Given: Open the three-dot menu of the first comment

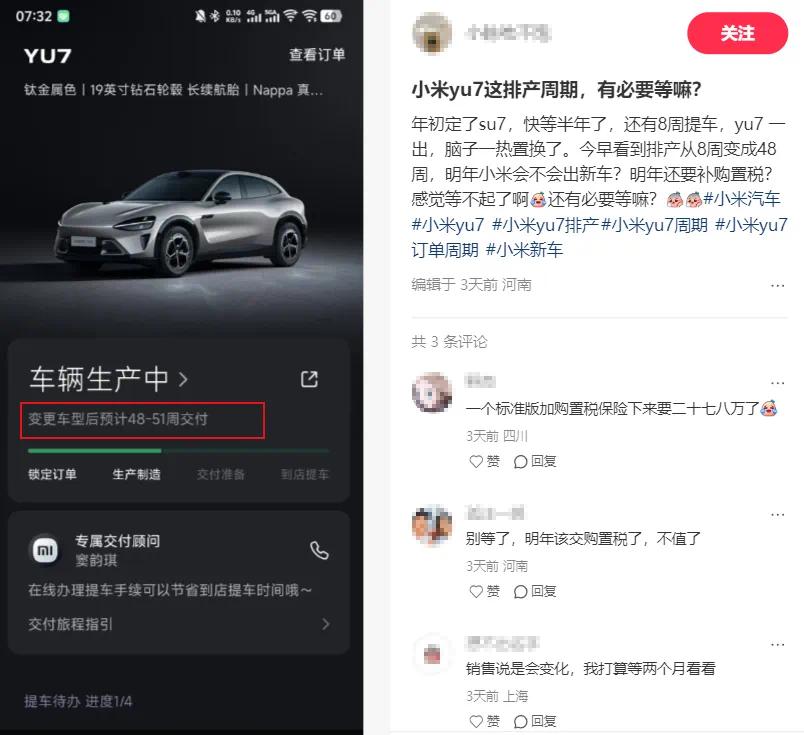Looking at the screenshot, I should tap(777, 383).
